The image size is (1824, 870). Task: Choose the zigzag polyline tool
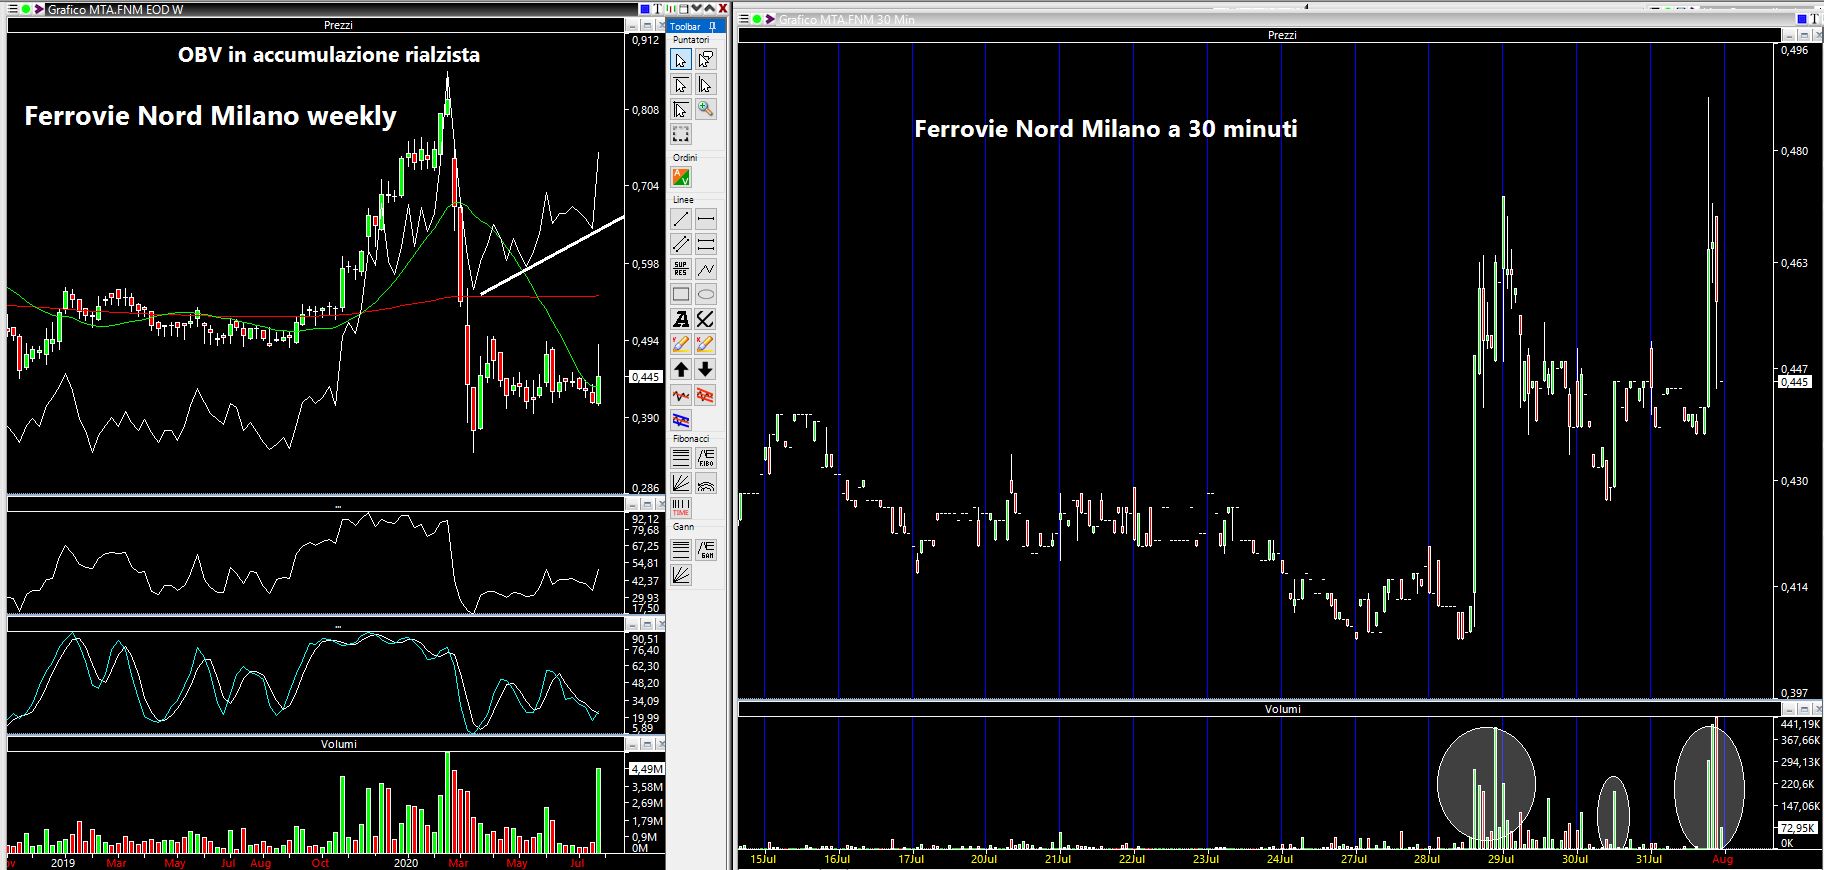(705, 269)
